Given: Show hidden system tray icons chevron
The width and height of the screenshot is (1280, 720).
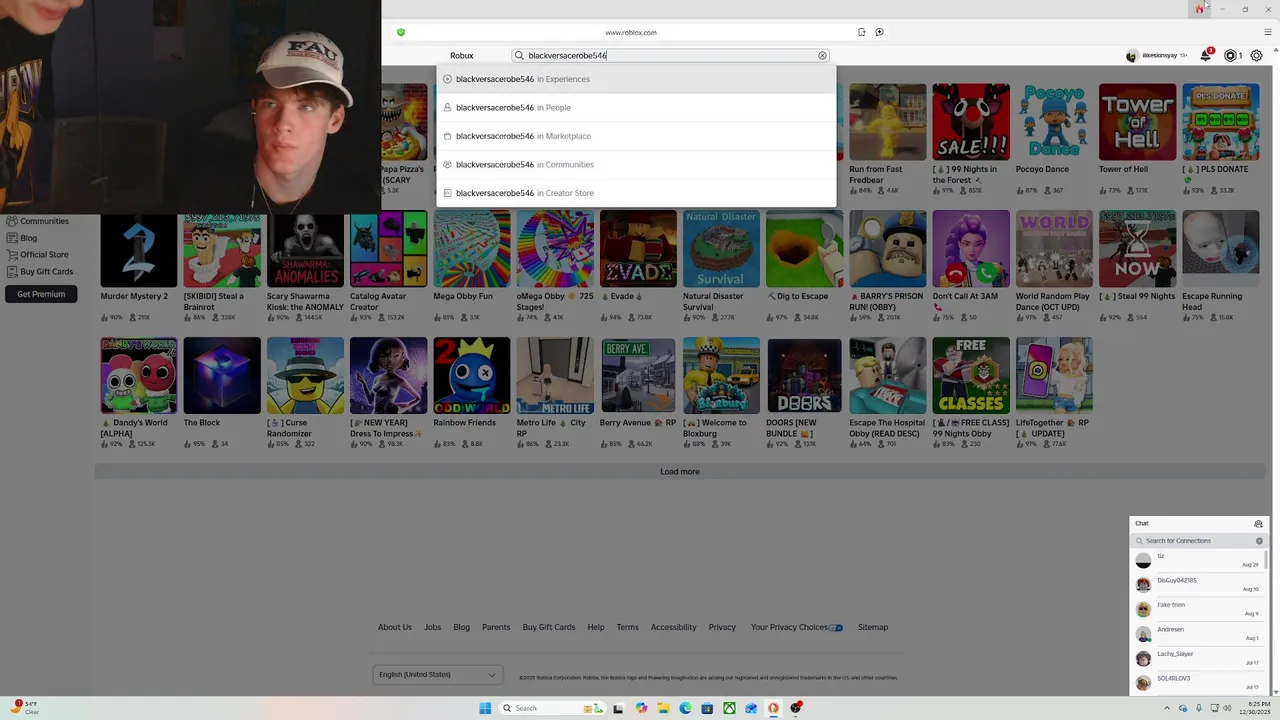Looking at the screenshot, I should click(1167, 708).
